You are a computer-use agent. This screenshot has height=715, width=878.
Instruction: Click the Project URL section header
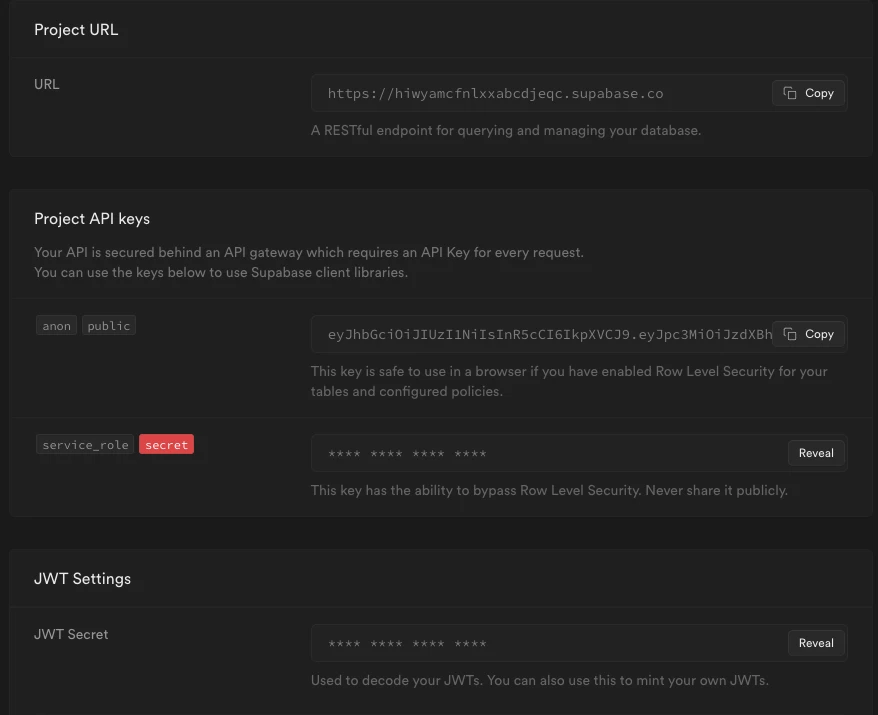(x=76, y=30)
